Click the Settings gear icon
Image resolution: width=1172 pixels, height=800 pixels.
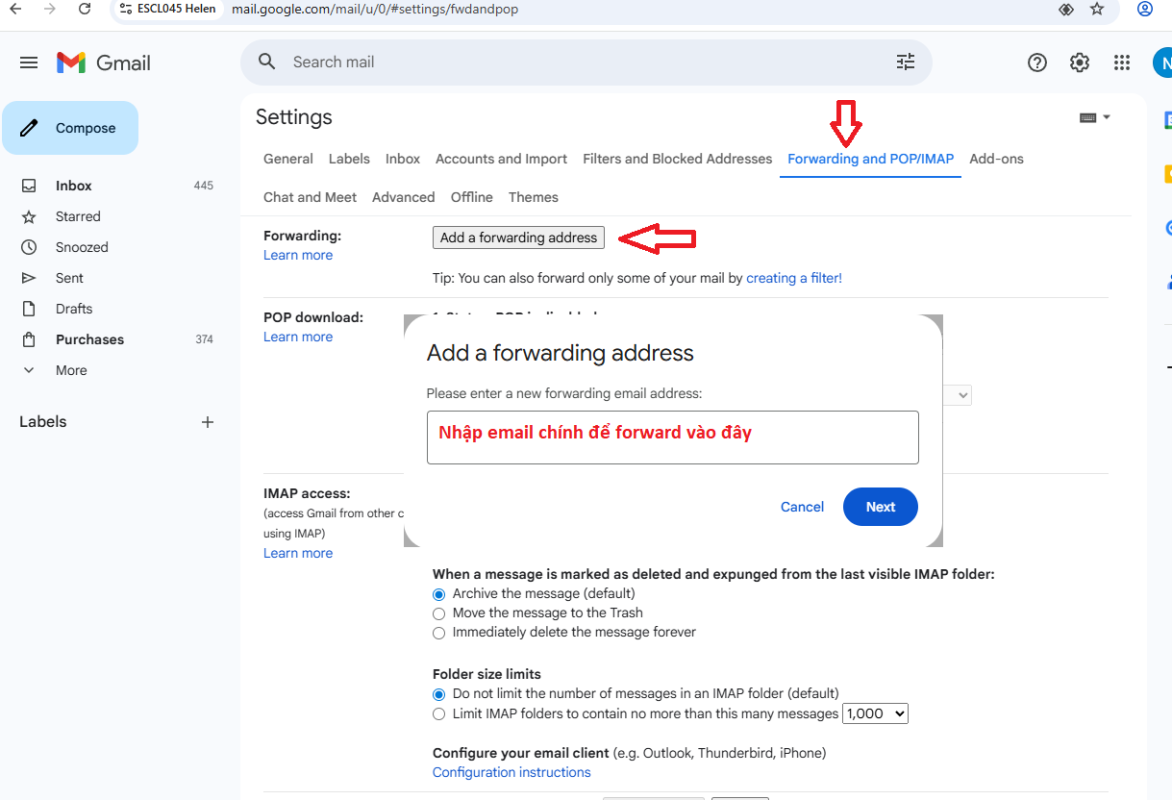coord(1079,62)
